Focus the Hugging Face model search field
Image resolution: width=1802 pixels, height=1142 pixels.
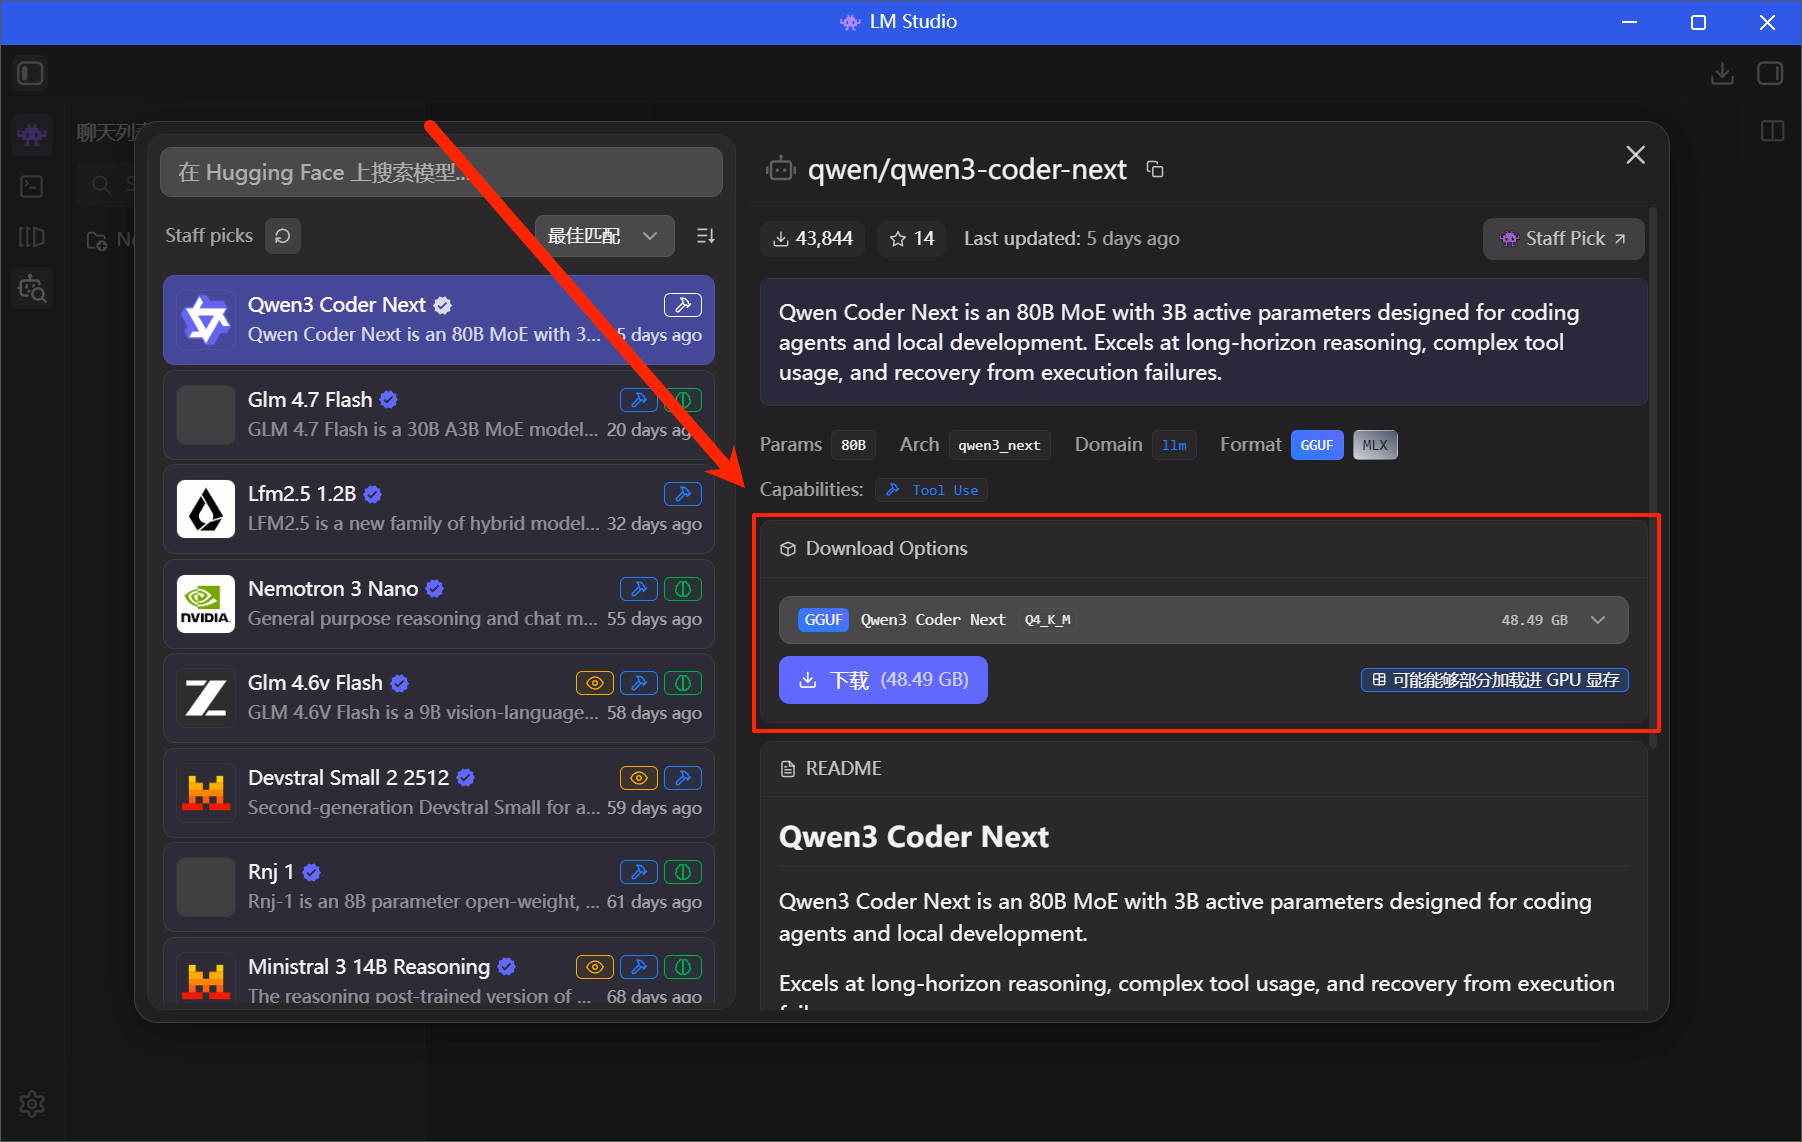(441, 172)
